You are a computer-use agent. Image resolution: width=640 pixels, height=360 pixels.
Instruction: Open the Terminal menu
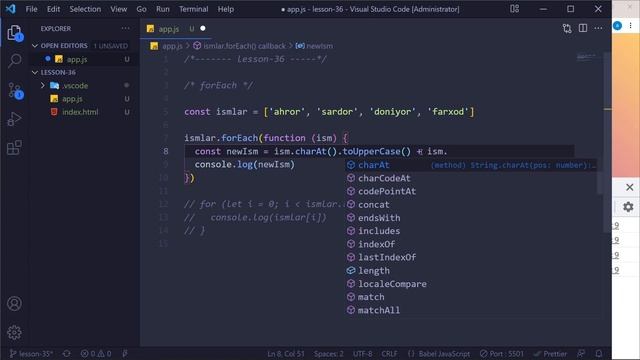[x=193, y=9]
